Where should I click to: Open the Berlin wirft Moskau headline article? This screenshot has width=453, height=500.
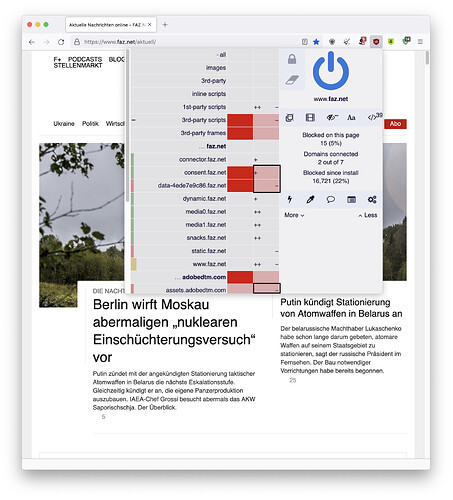(174, 331)
